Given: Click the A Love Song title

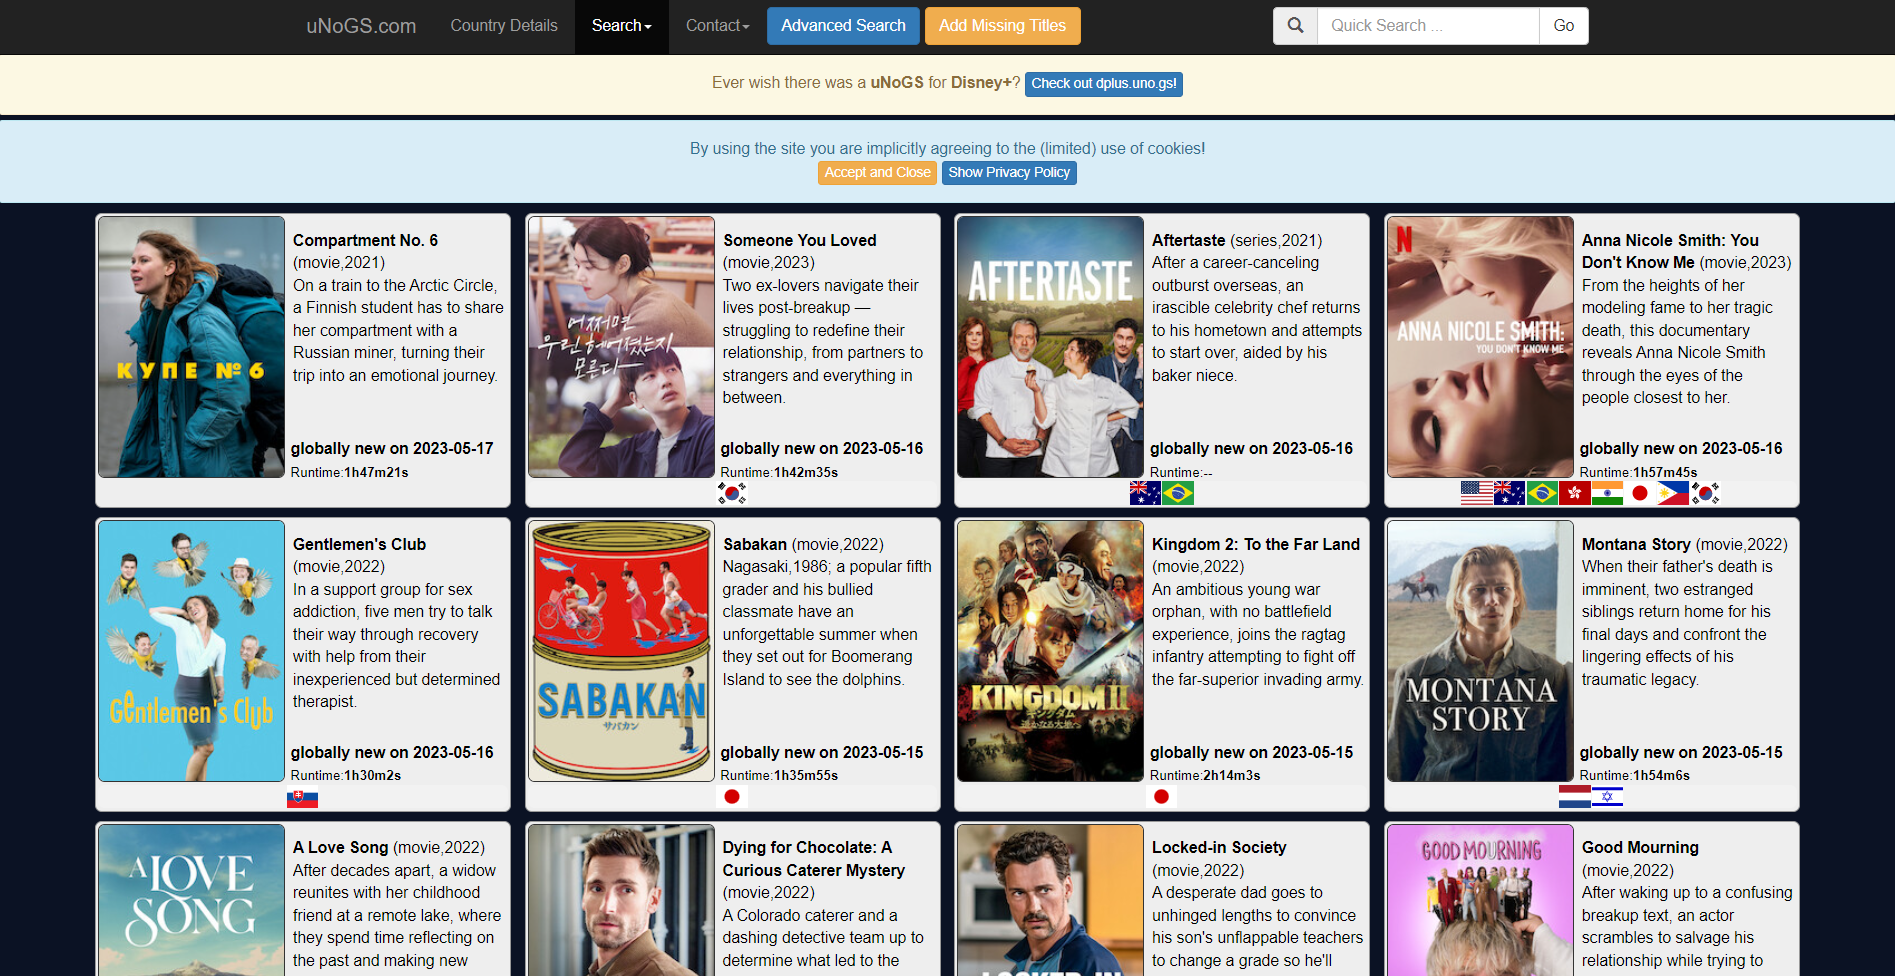Looking at the screenshot, I should (340, 847).
